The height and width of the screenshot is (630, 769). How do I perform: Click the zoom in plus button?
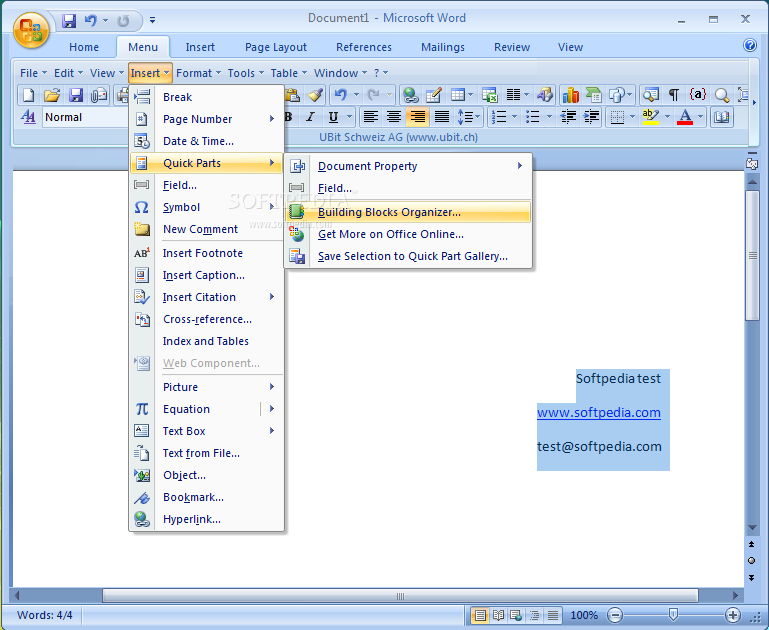tap(732, 615)
